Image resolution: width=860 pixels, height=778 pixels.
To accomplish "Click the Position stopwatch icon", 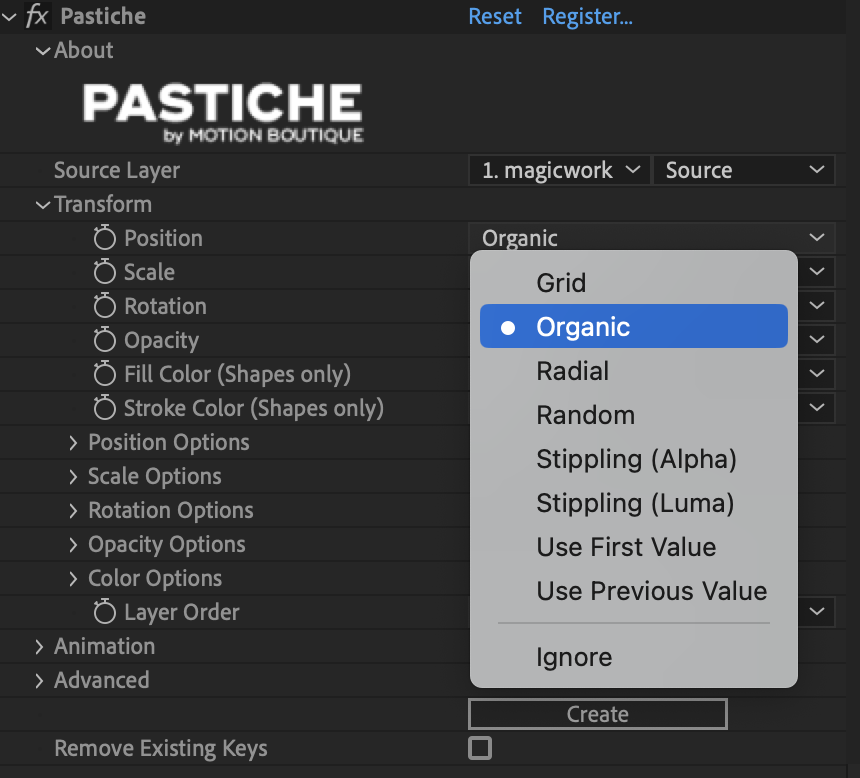I will coord(105,238).
